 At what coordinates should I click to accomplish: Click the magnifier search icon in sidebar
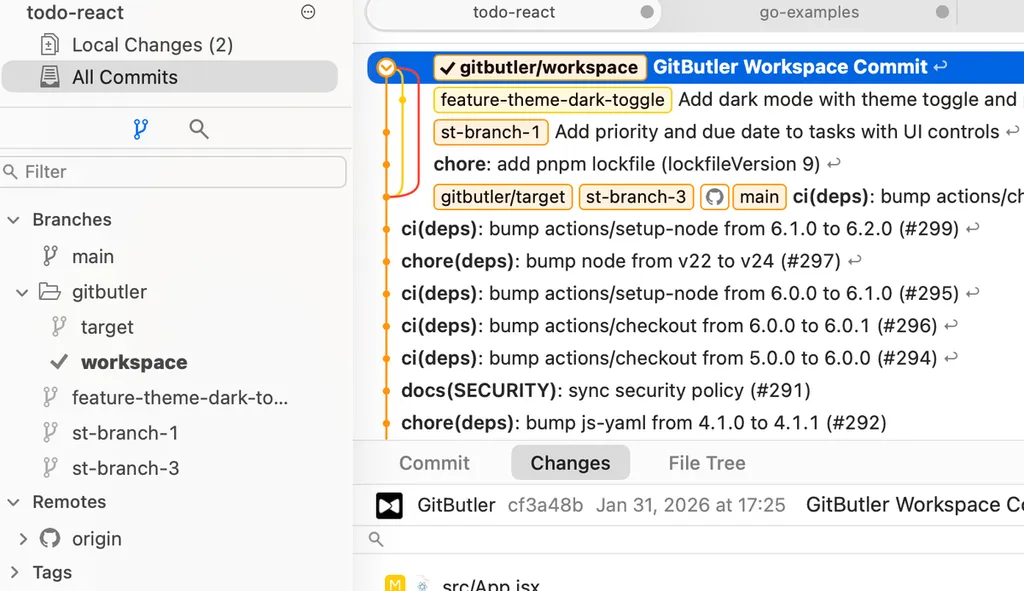click(x=199, y=129)
